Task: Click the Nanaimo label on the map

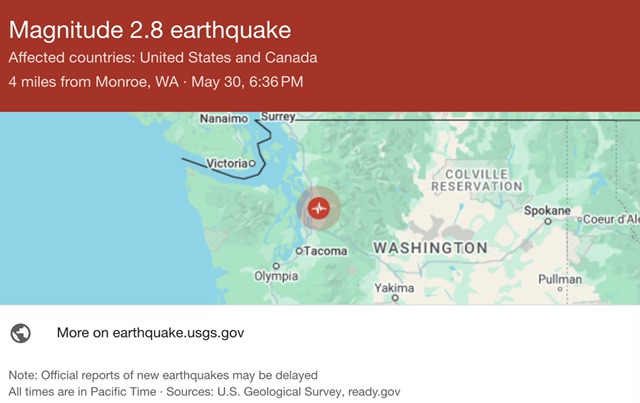Action: 223,119
